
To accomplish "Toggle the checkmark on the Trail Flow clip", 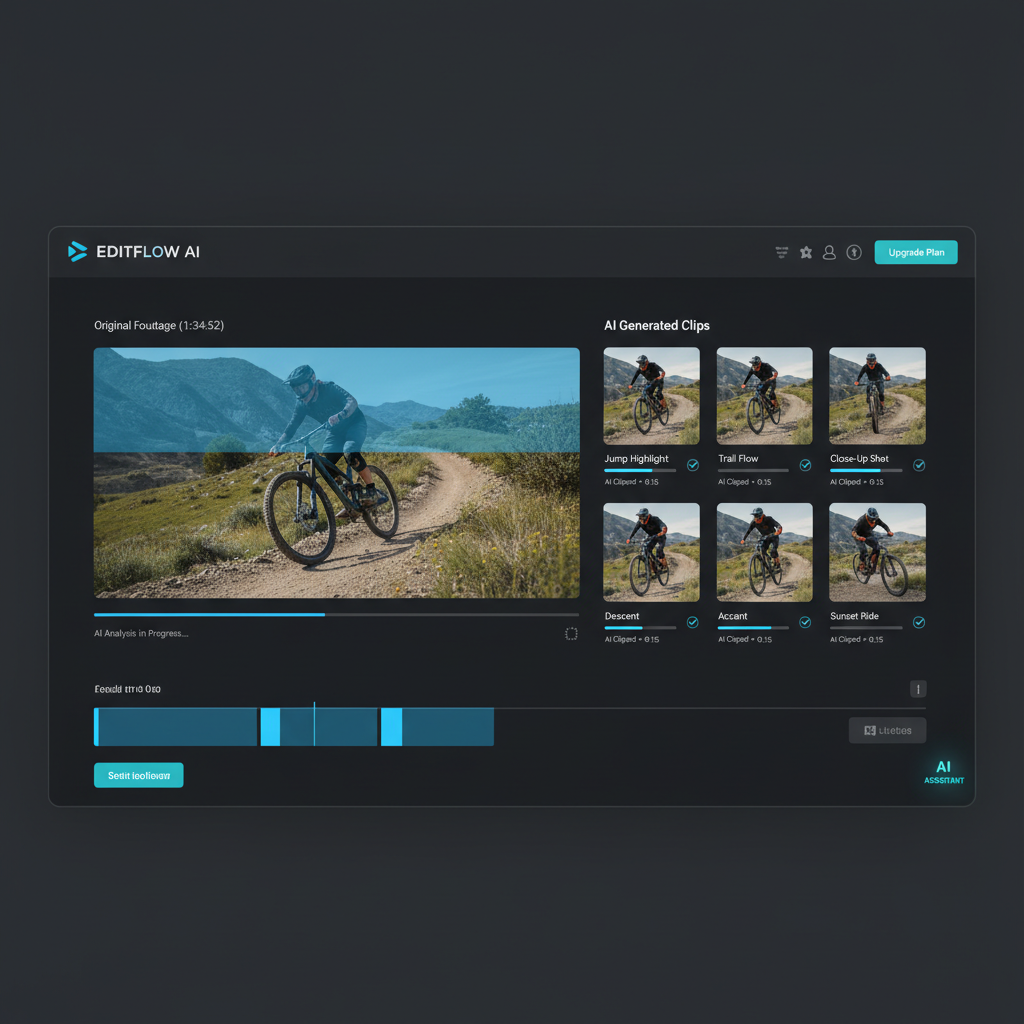I will point(805,464).
